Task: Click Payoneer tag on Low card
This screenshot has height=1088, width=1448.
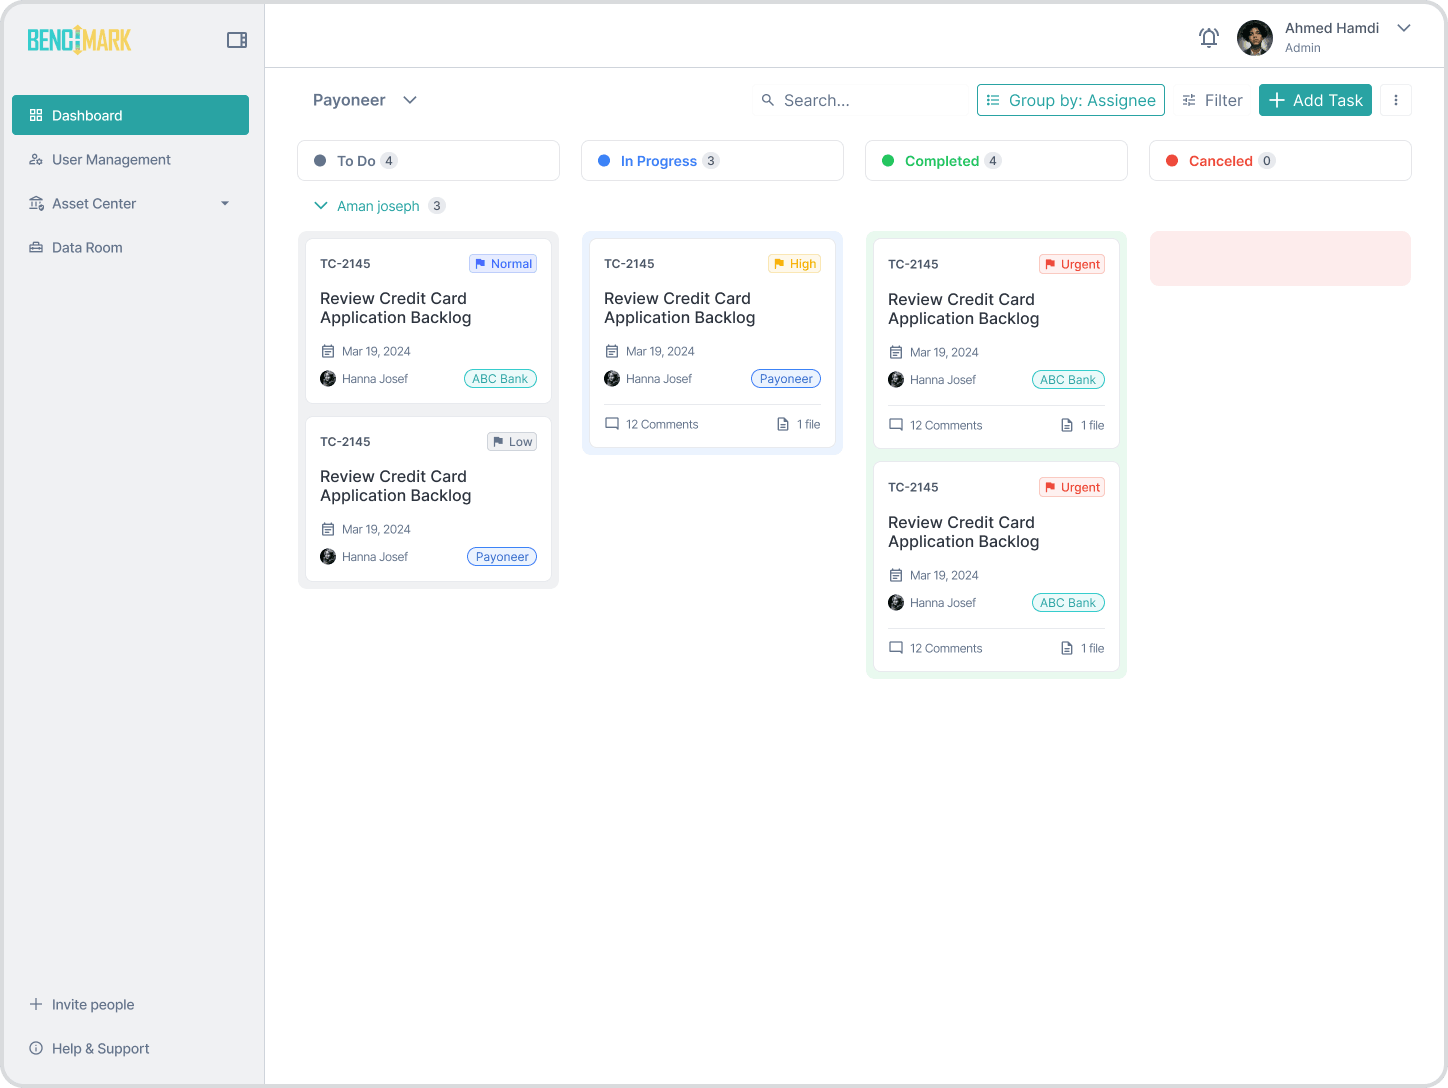Action: [x=502, y=557]
